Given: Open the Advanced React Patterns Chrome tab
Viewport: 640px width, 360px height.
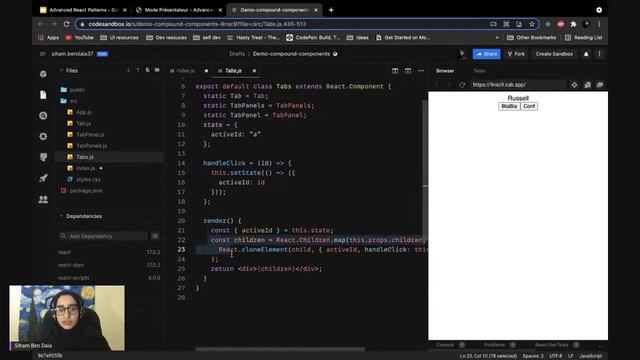Looking at the screenshot, I should click(84, 10).
